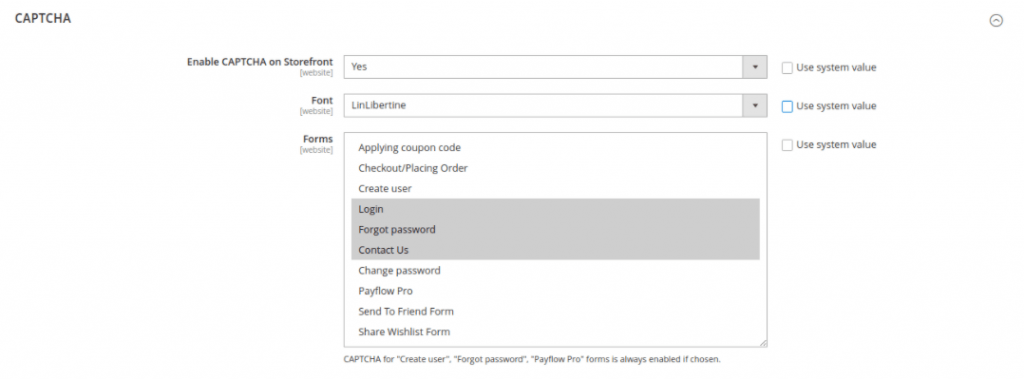Check Use system value for Font
This screenshot has height=379, width=1024.
[787, 106]
